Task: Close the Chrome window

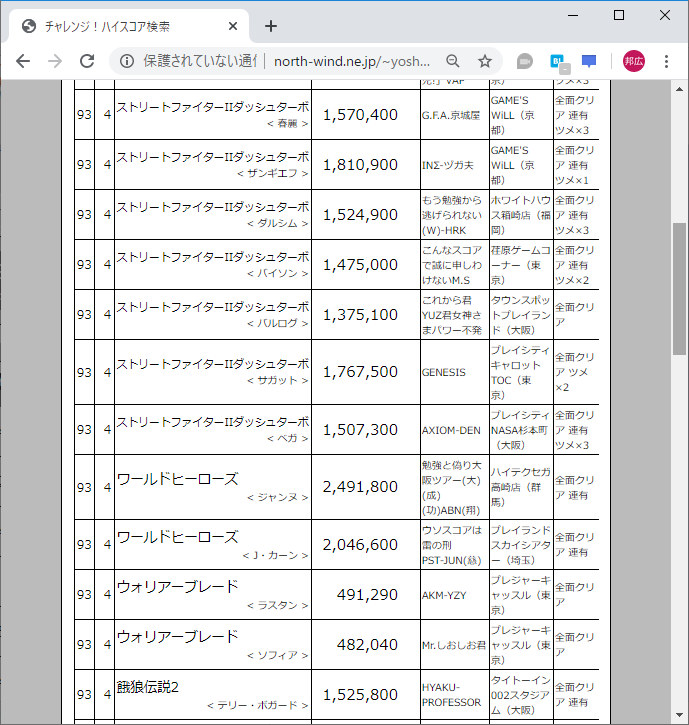Action: pos(664,15)
